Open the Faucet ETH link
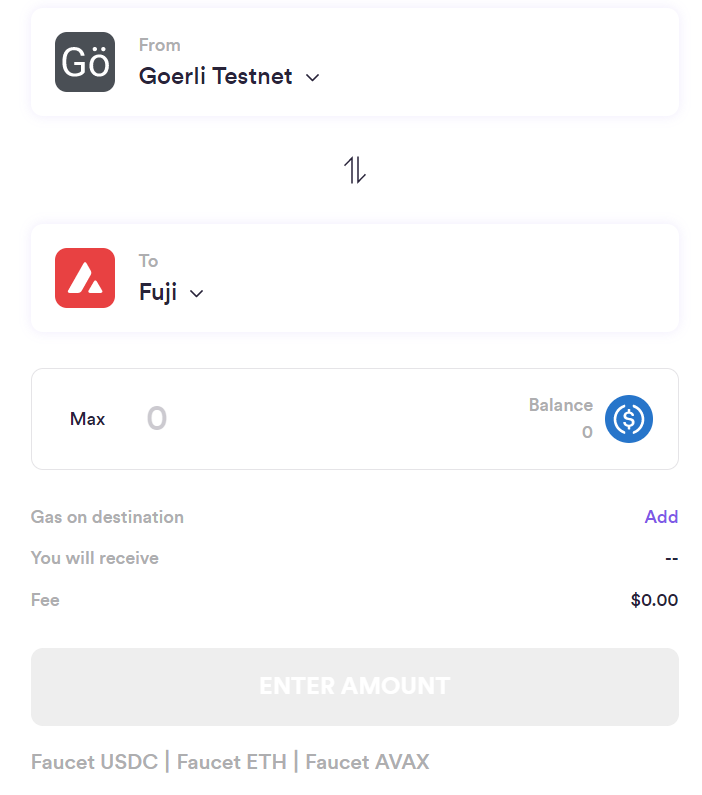Screen dimensions: 702x795 (230, 762)
